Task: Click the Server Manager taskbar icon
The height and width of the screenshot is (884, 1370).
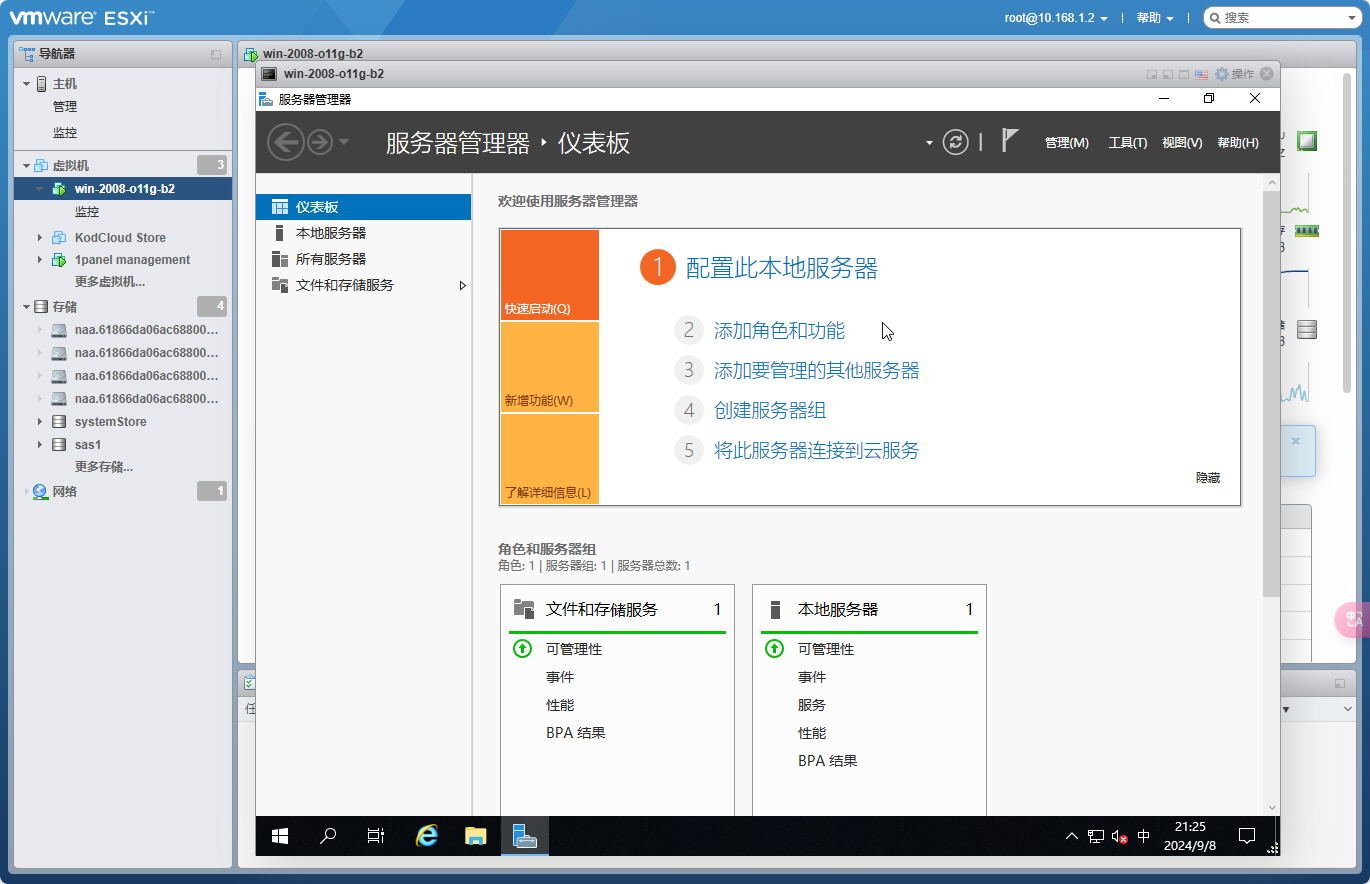Action: 525,836
